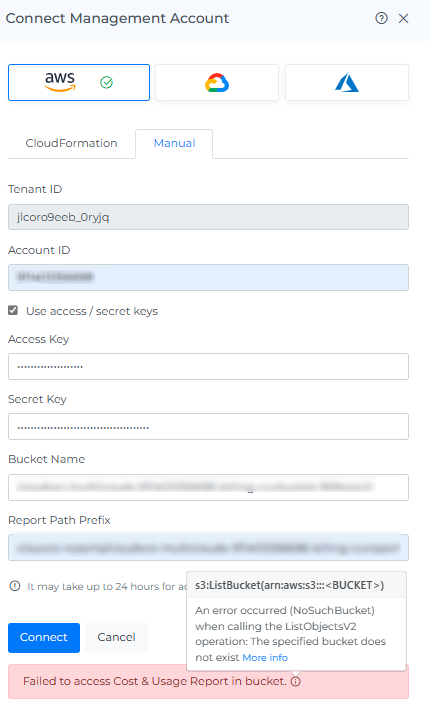Choose the Google Cloud provider tile
The height and width of the screenshot is (713, 430).
click(217, 82)
